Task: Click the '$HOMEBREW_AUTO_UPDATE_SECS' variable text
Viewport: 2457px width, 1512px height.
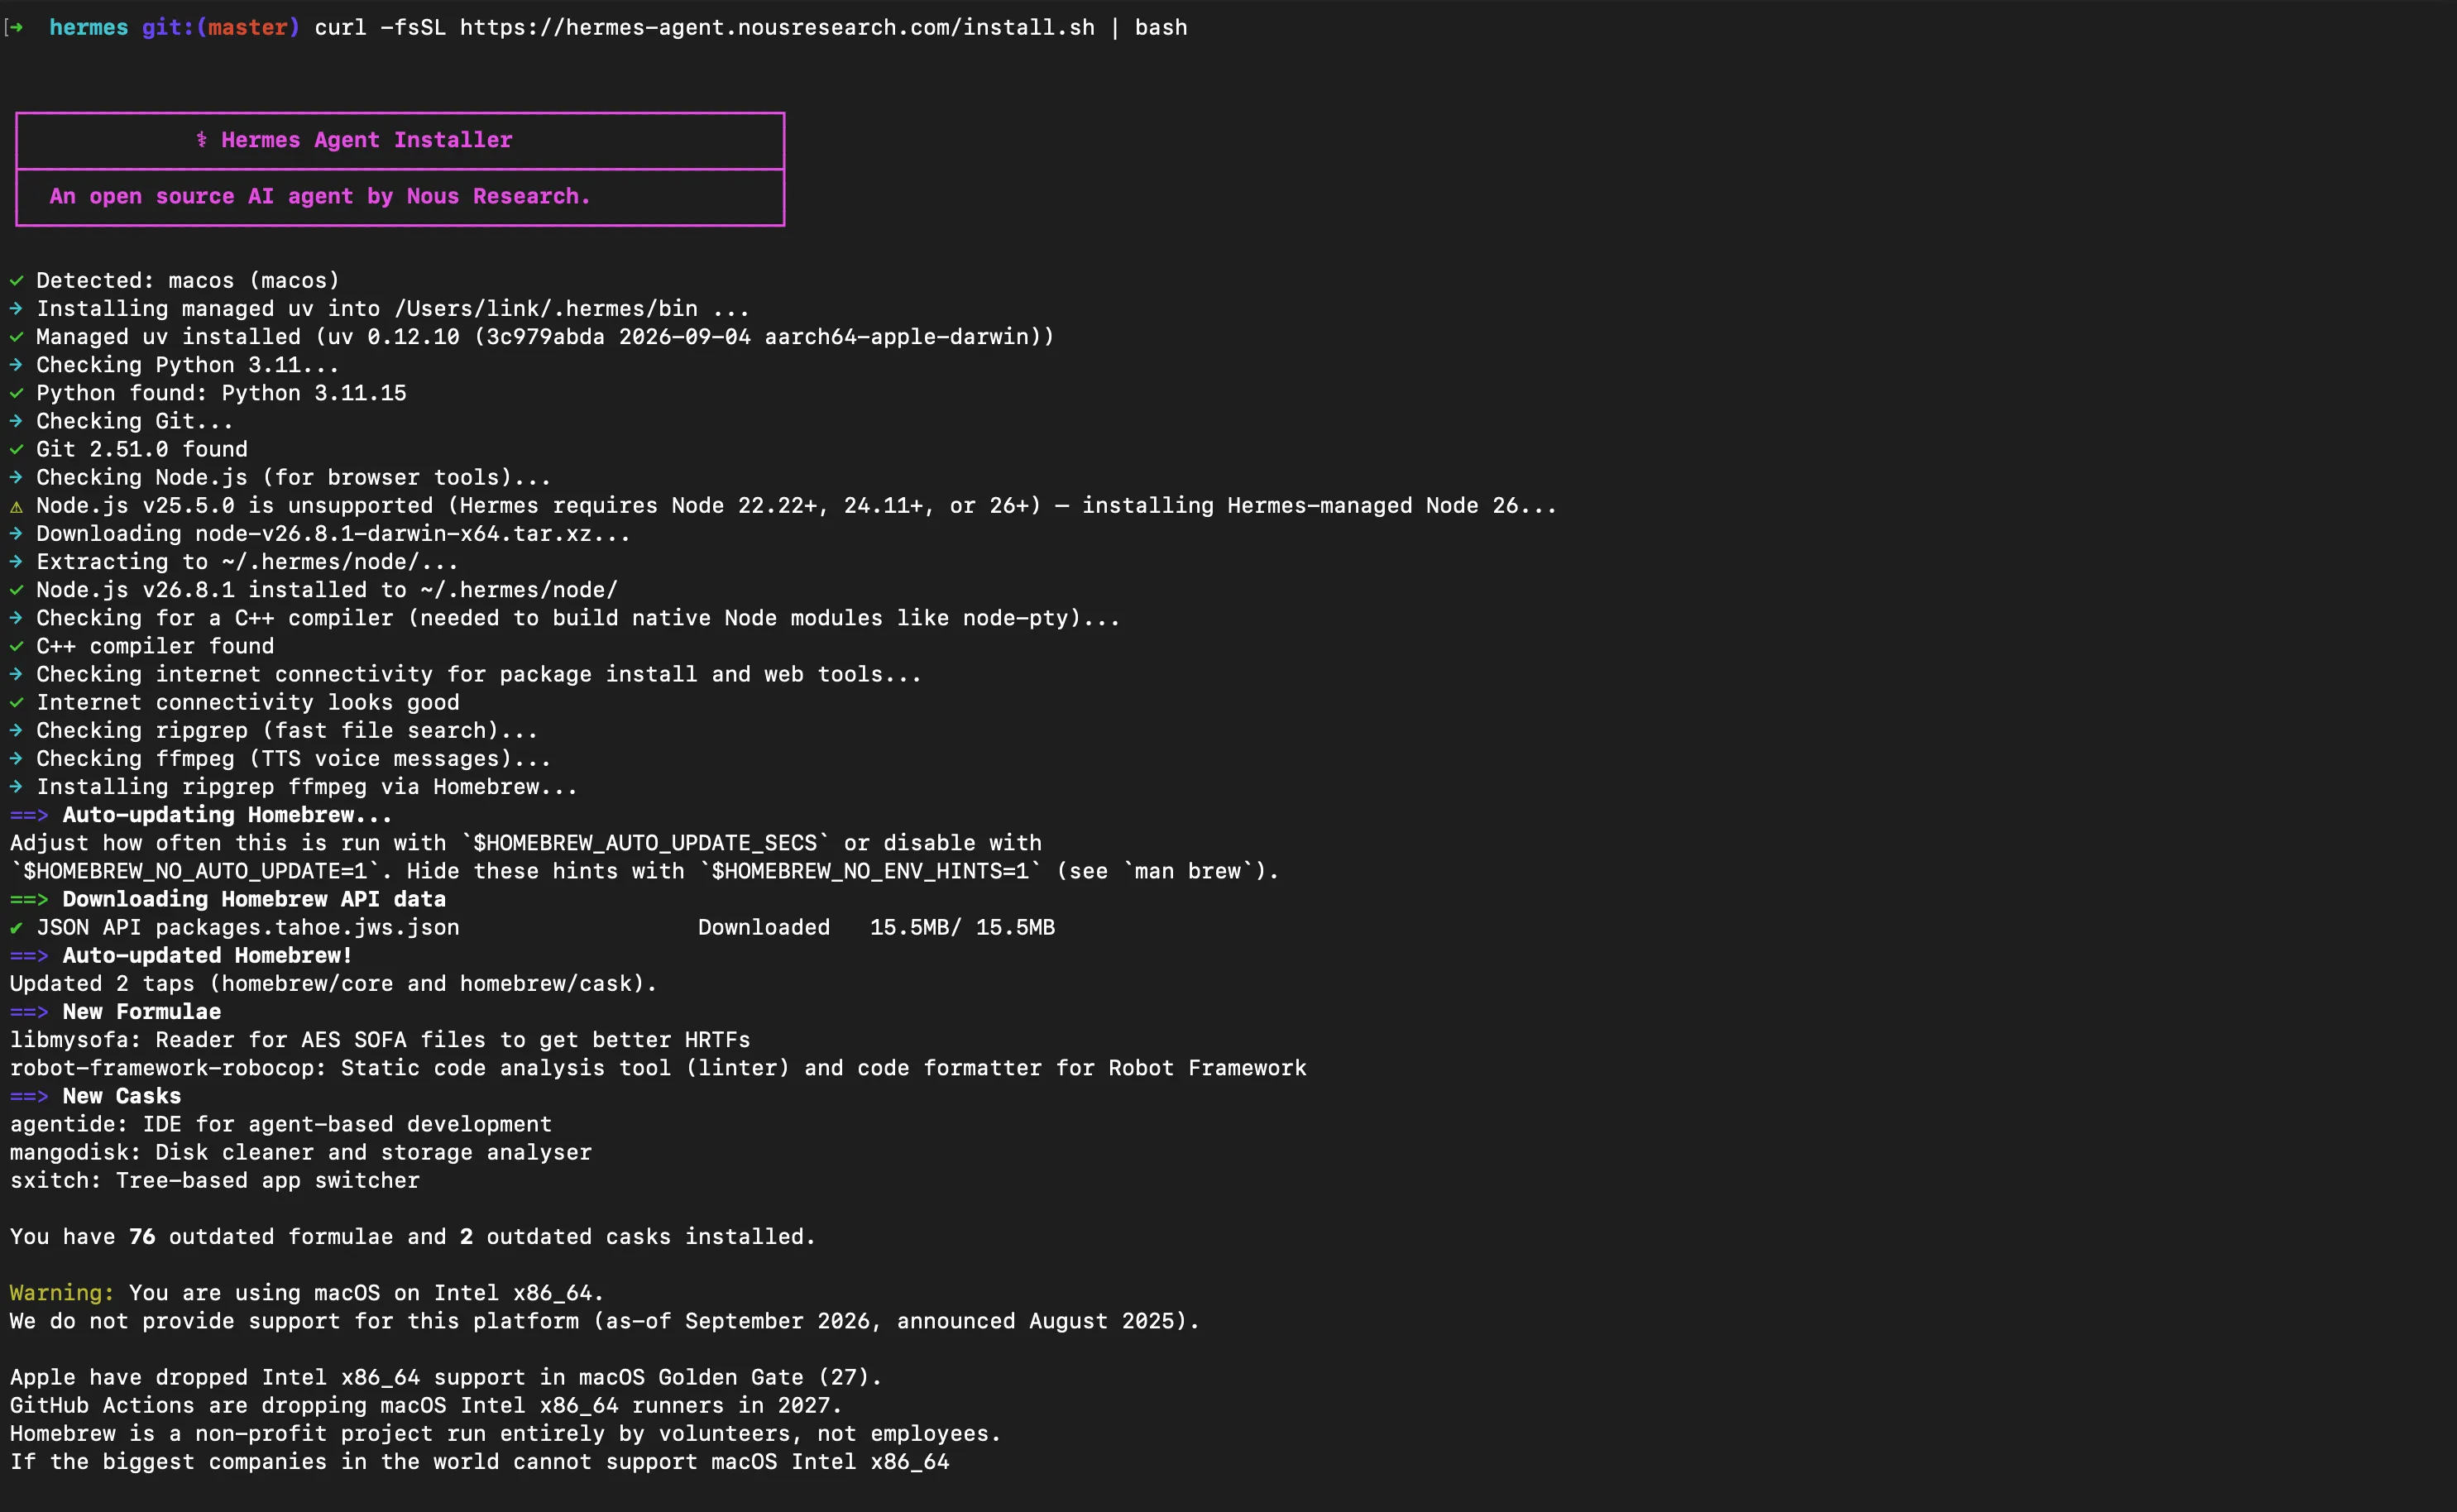Action: pyautogui.click(x=645, y=843)
